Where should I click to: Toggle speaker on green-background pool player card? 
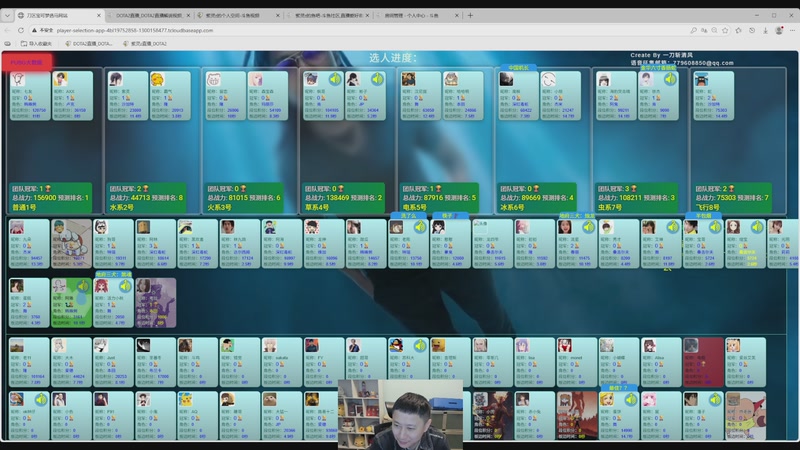[x=83, y=286]
